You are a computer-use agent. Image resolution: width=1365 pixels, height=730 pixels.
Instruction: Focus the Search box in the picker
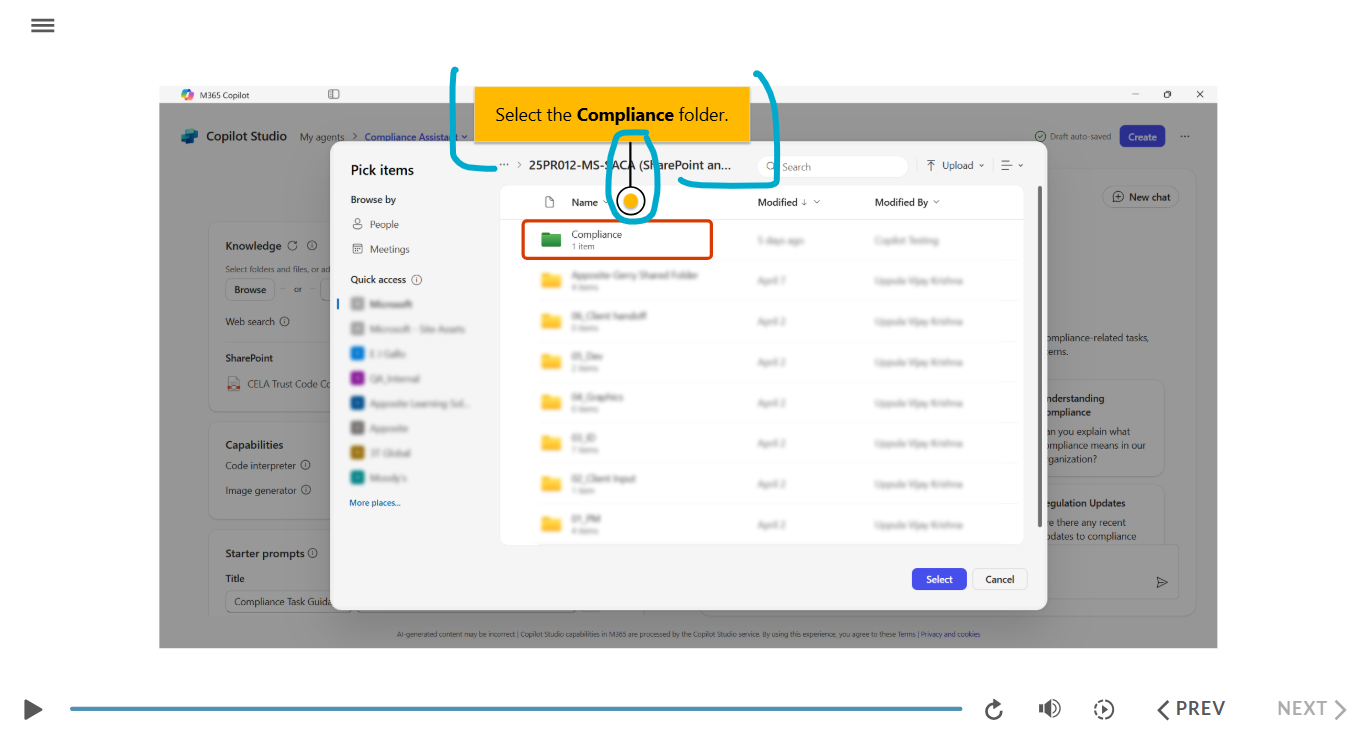833,167
